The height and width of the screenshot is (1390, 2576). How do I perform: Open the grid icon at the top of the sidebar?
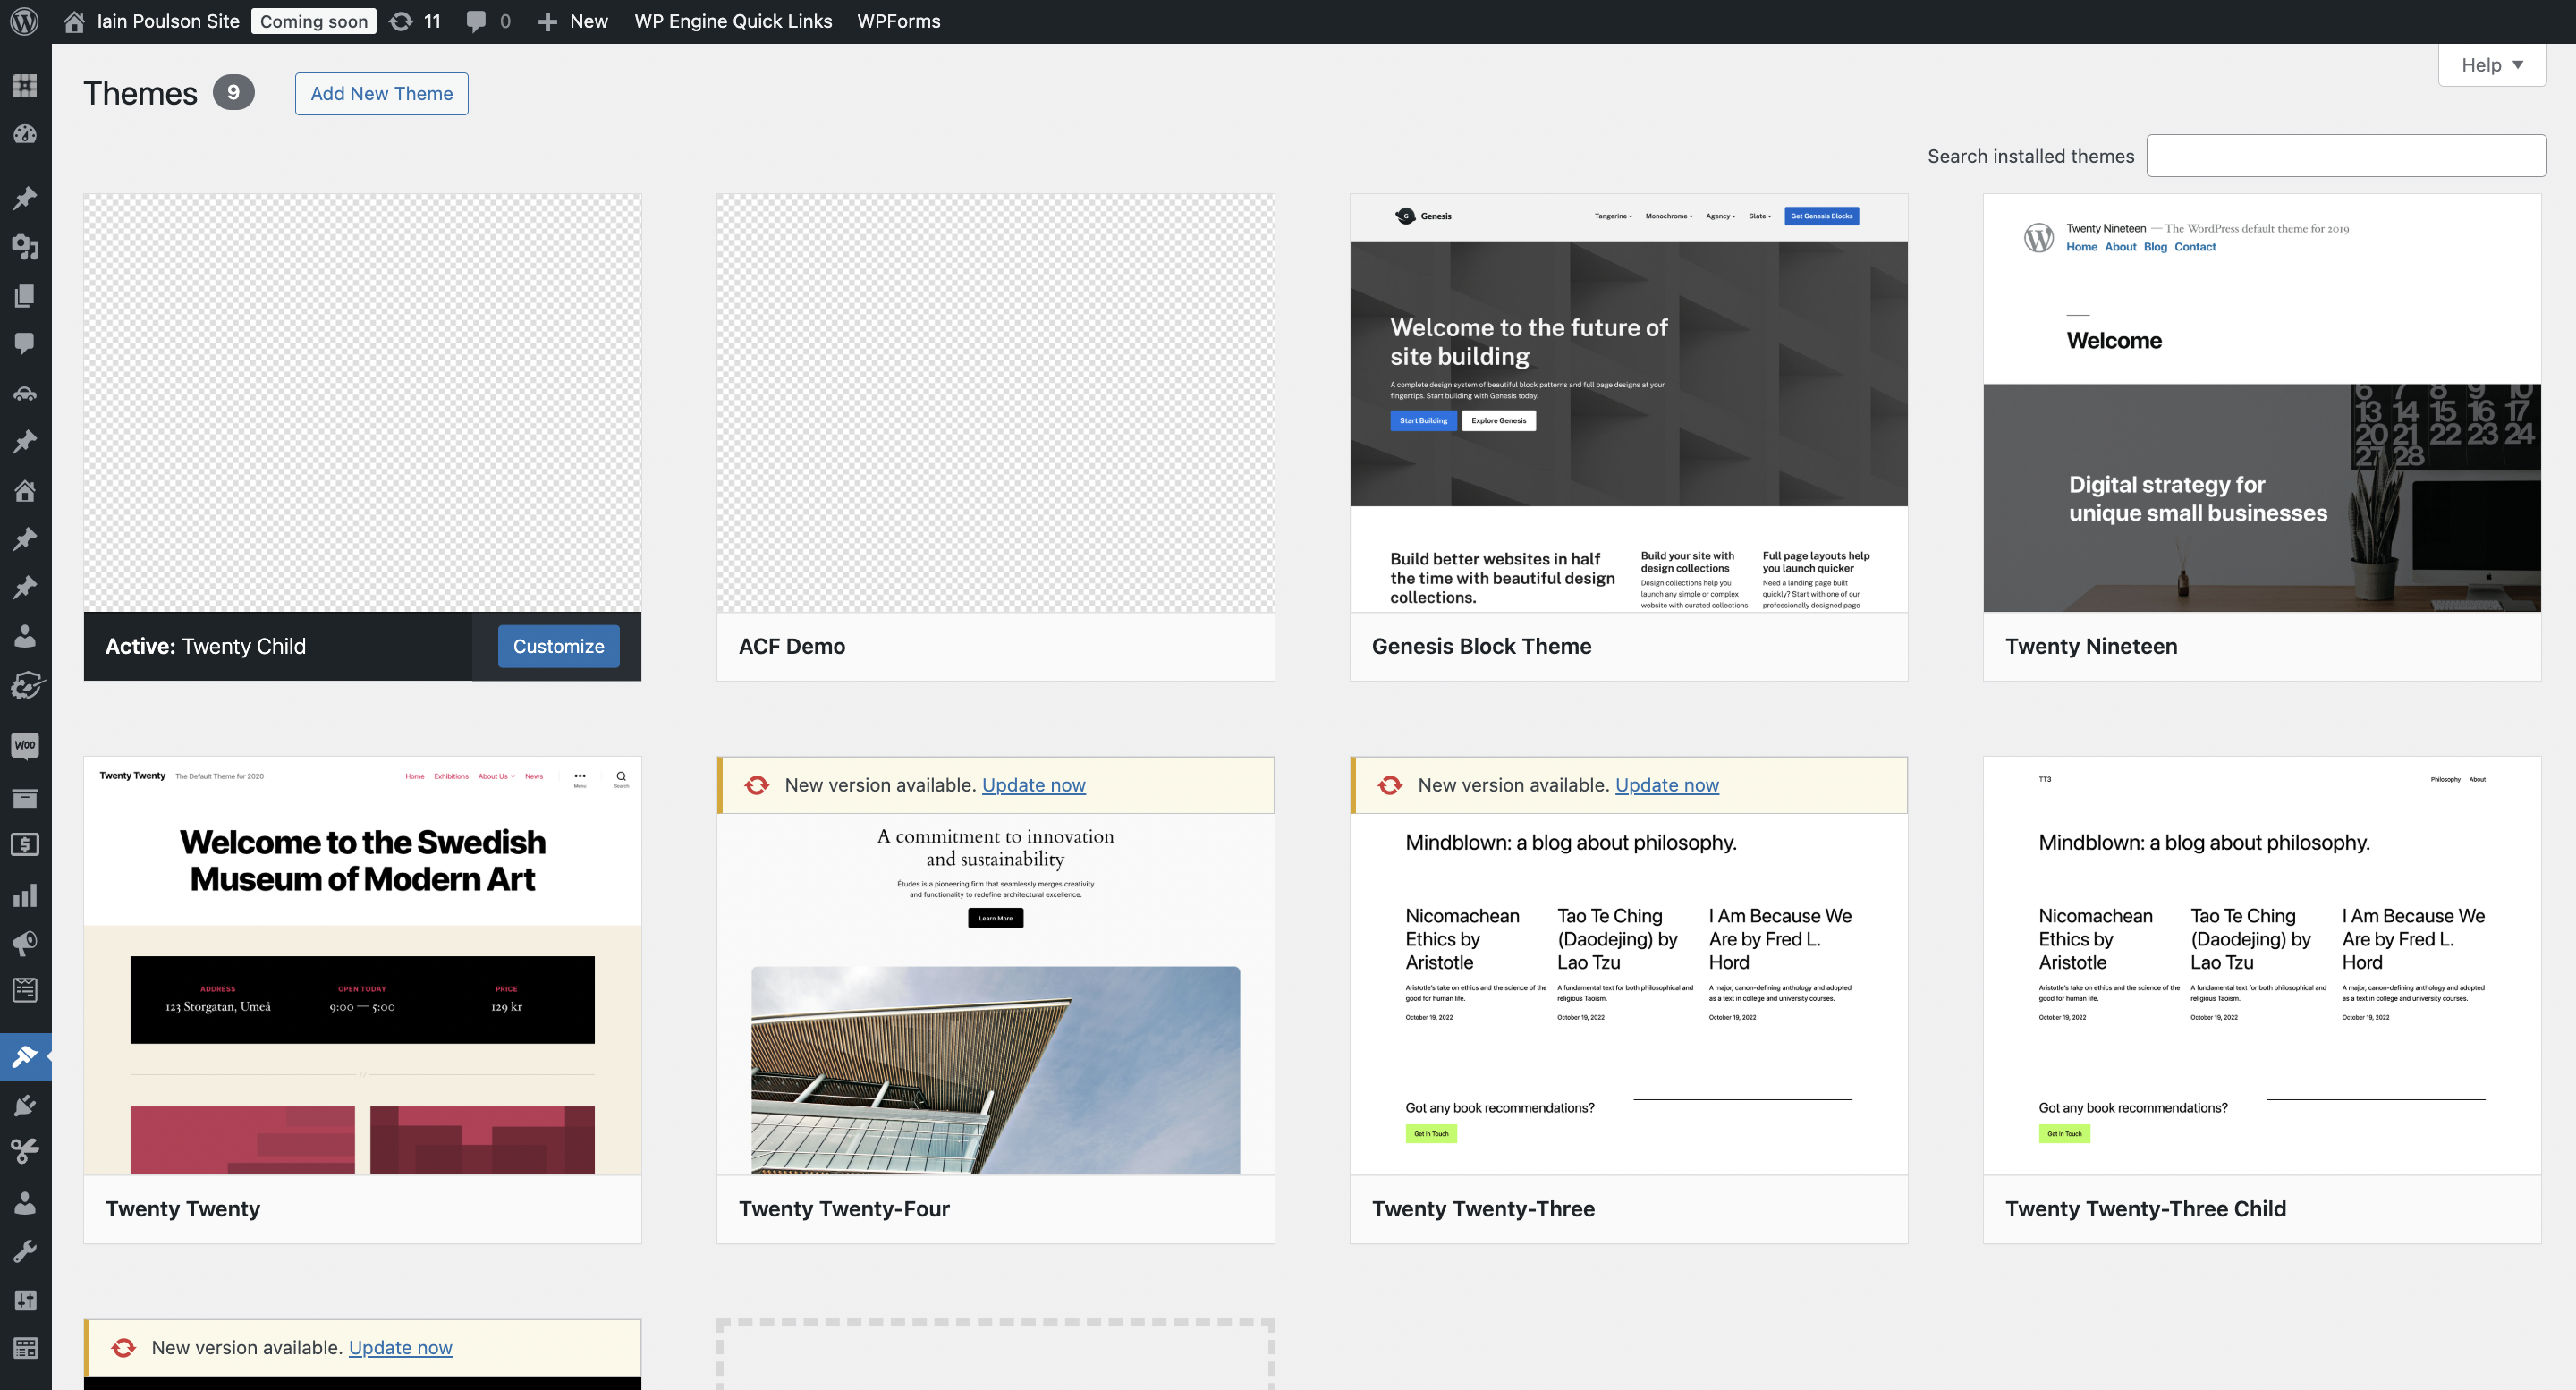(25, 85)
